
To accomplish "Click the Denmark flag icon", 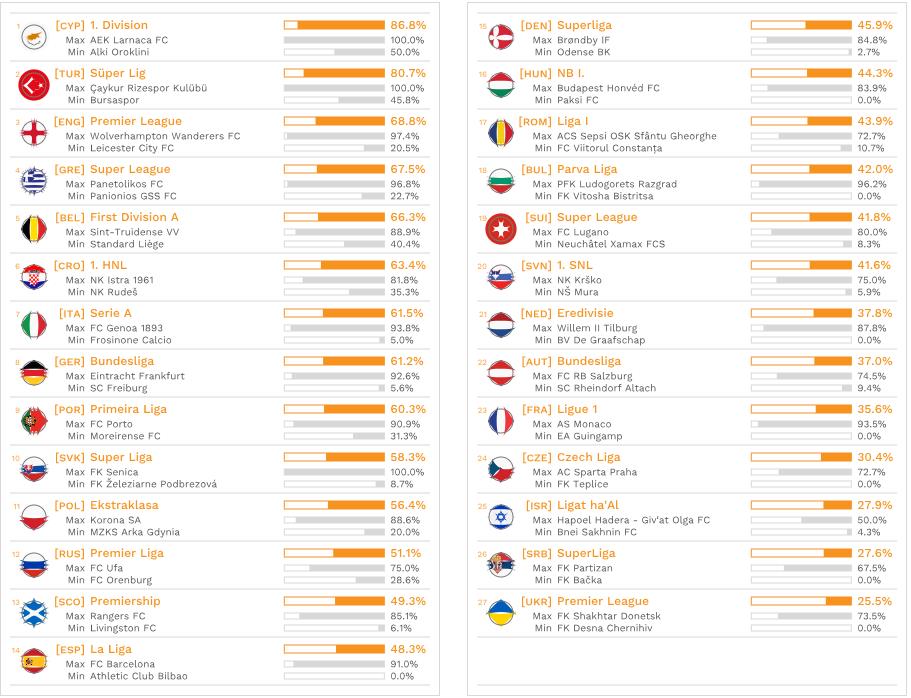I will 501,38.
